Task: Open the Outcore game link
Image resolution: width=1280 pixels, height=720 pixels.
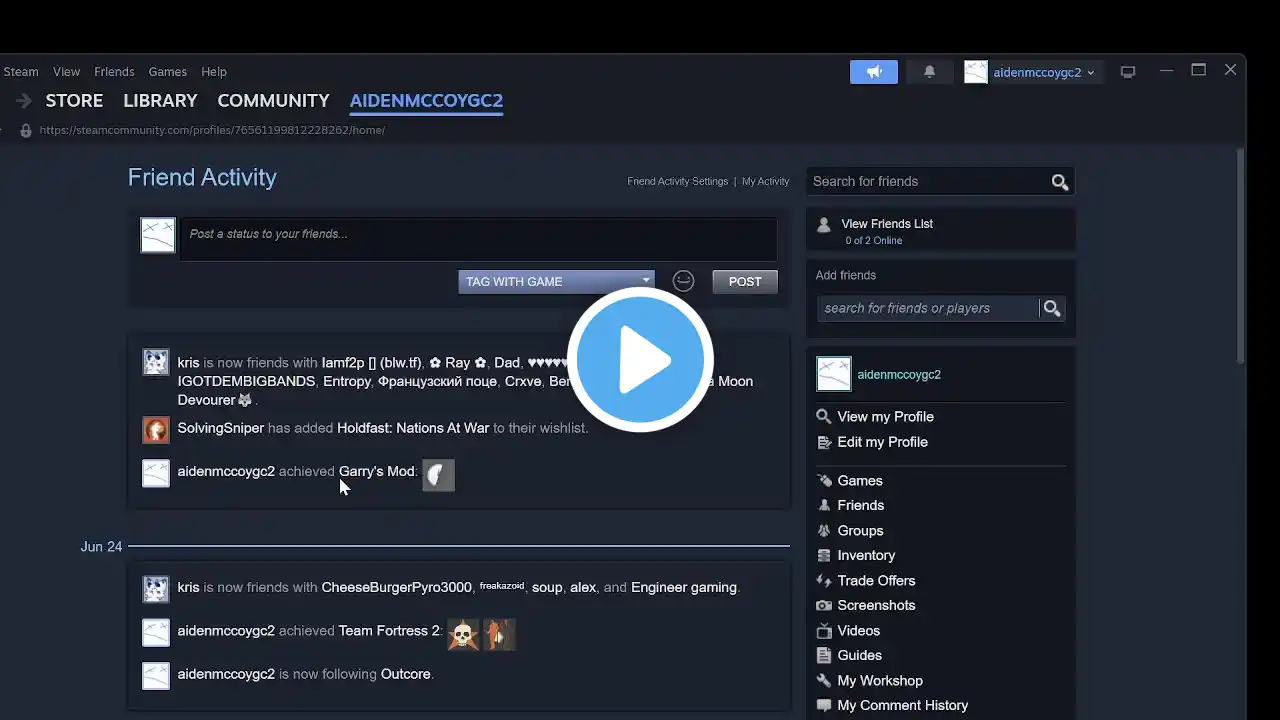Action: 405,674
